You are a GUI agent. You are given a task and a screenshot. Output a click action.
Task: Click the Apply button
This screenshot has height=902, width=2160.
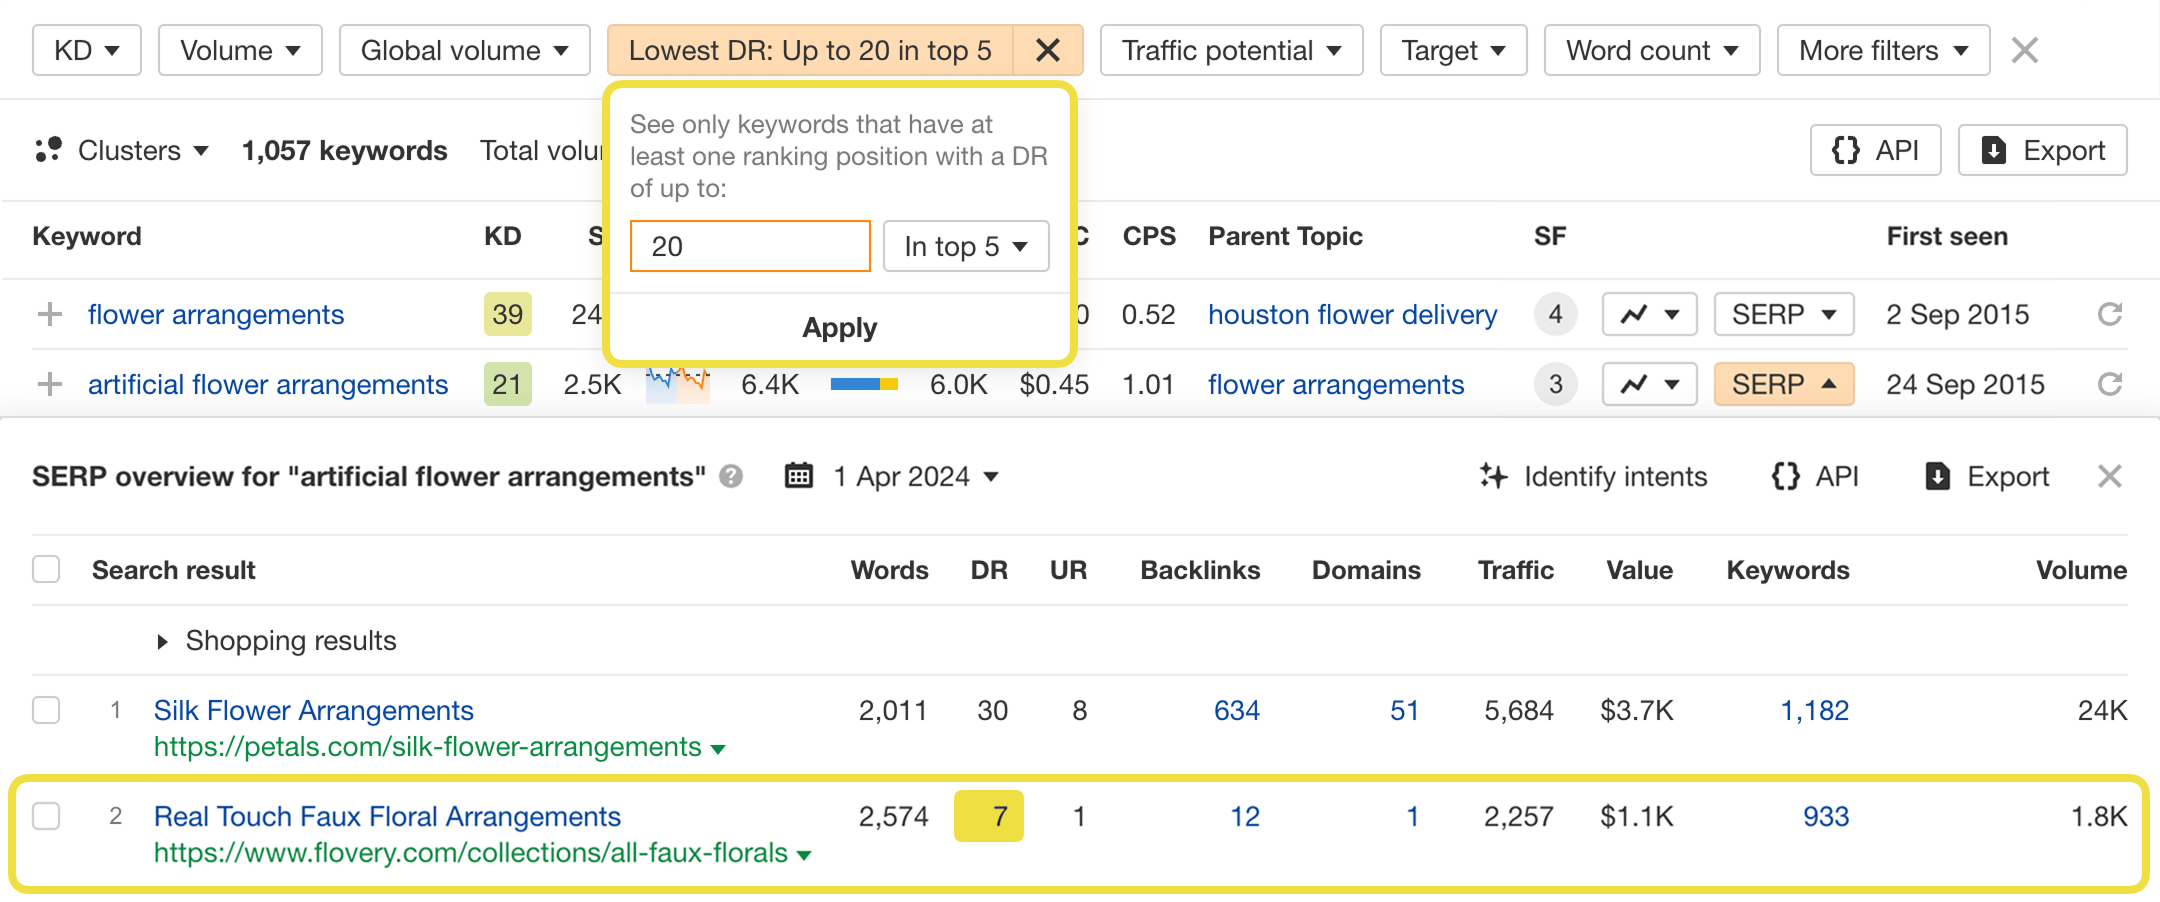coord(839,327)
